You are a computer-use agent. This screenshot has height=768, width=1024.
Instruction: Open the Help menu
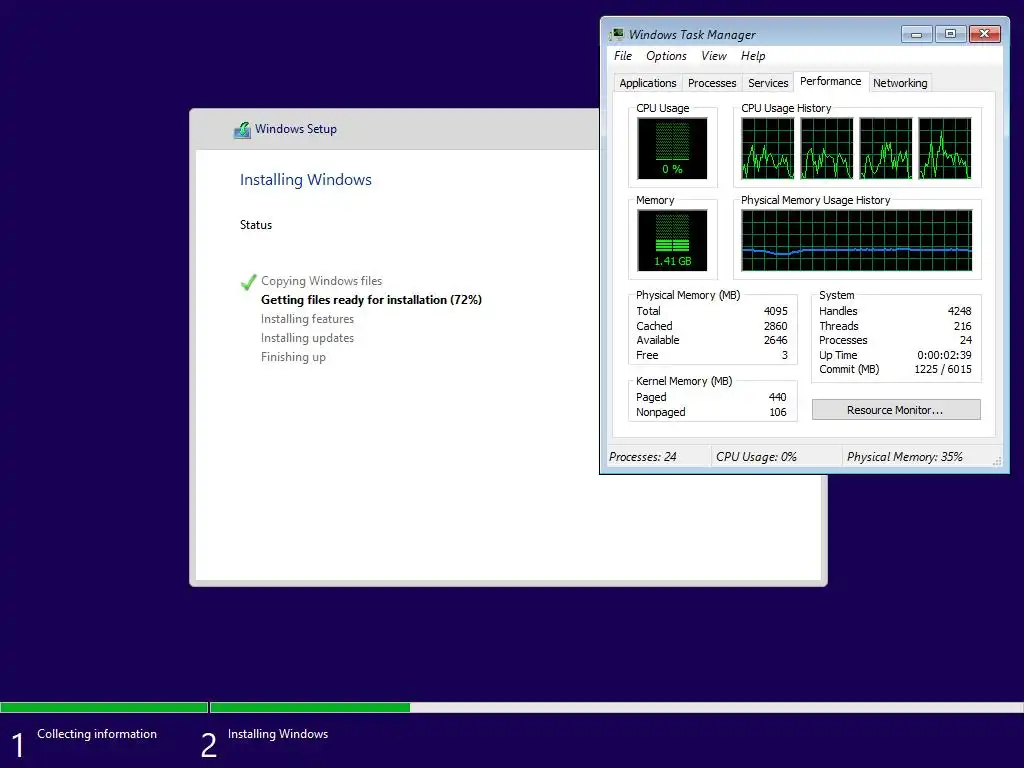(x=753, y=56)
